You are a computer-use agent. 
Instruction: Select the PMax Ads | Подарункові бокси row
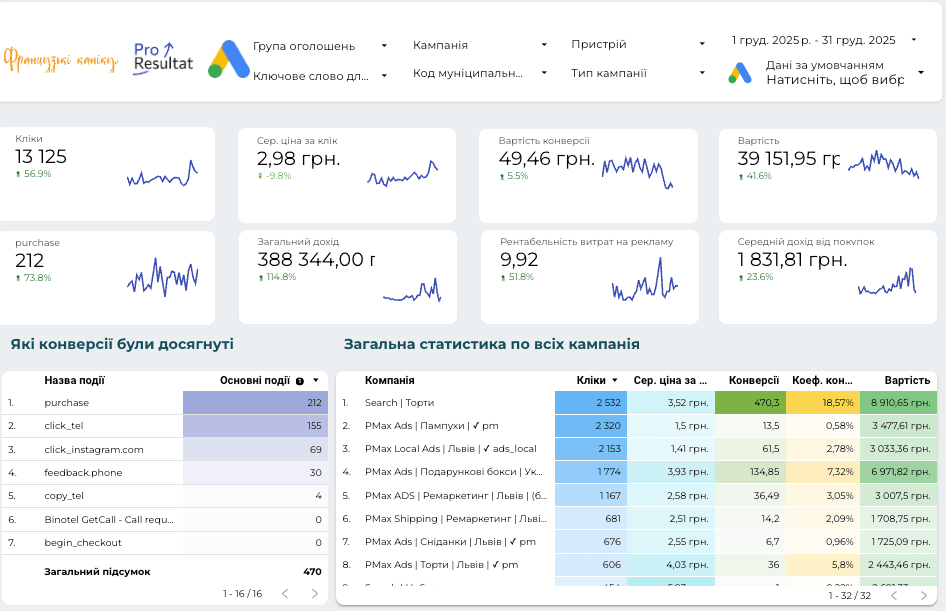pos(636,471)
